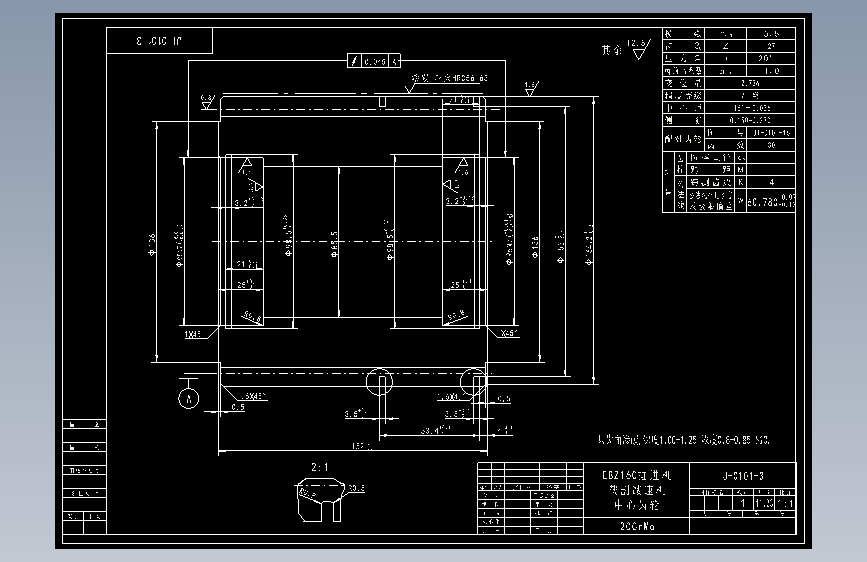The height and width of the screenshot is (562, 867).
Task: Click the 30 tooth count in mating gear row
Action: click(771, 145)
